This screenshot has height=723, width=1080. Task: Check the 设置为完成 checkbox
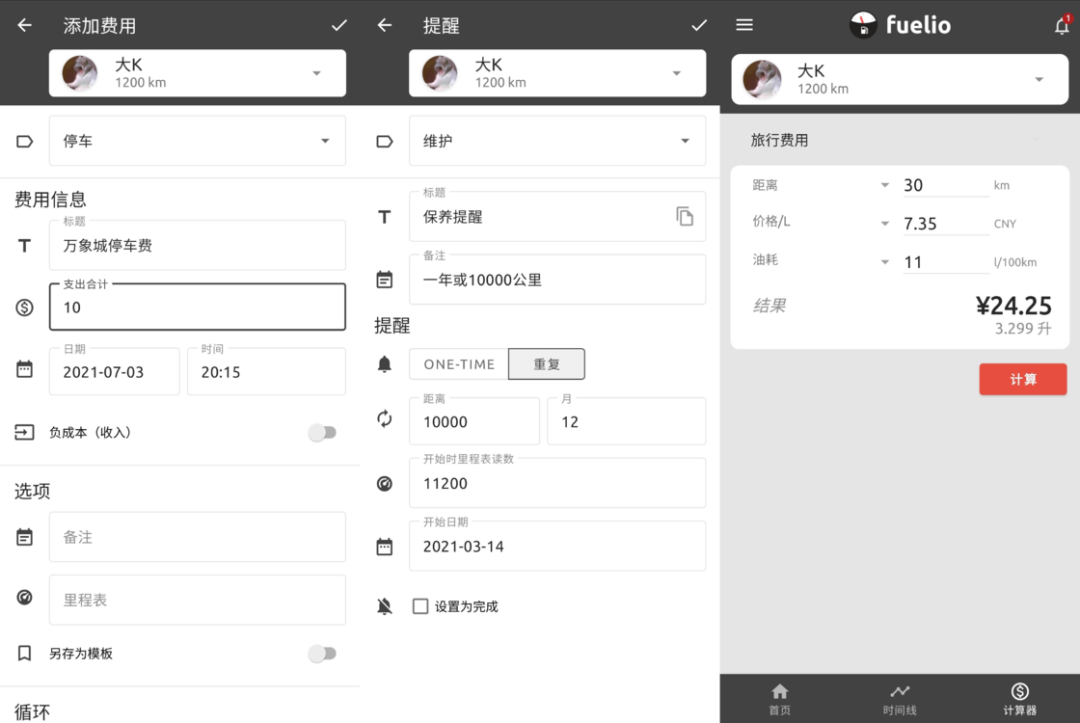coord(421,606)
